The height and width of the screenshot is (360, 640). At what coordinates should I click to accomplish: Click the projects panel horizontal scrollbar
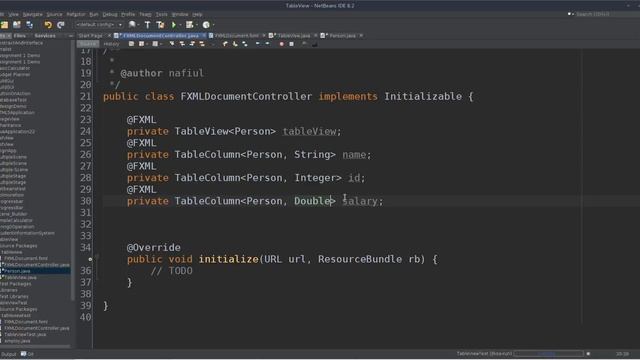click(x=35, y=347)
